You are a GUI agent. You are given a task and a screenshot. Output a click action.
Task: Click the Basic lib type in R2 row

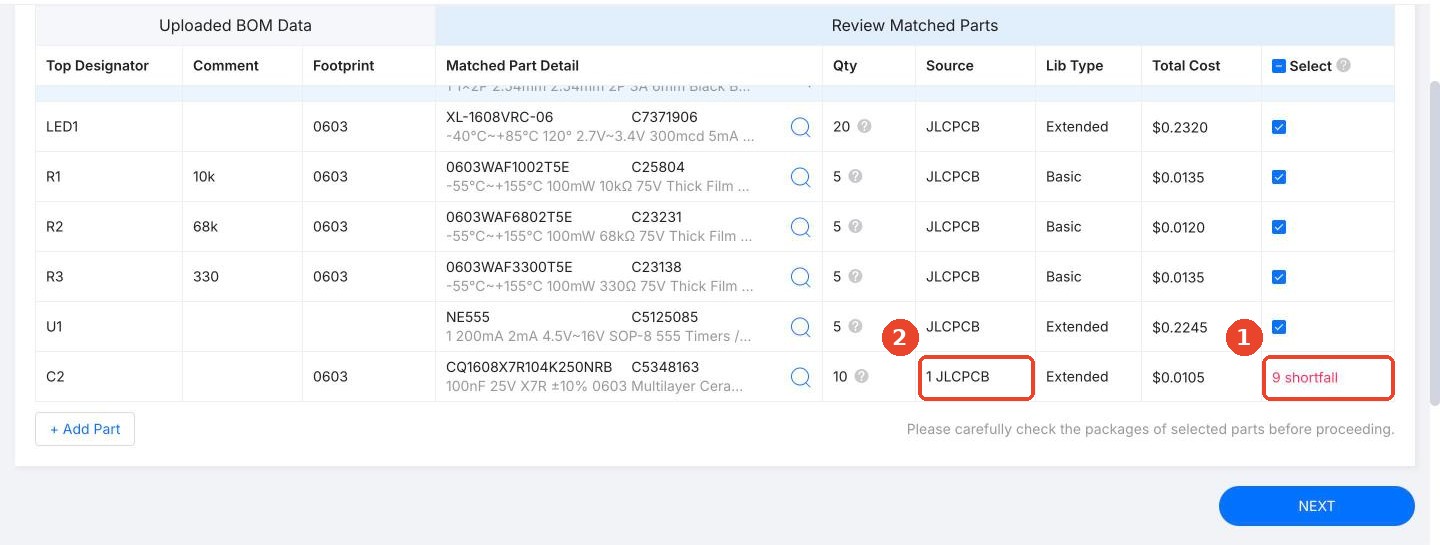tap(1064, 227)
